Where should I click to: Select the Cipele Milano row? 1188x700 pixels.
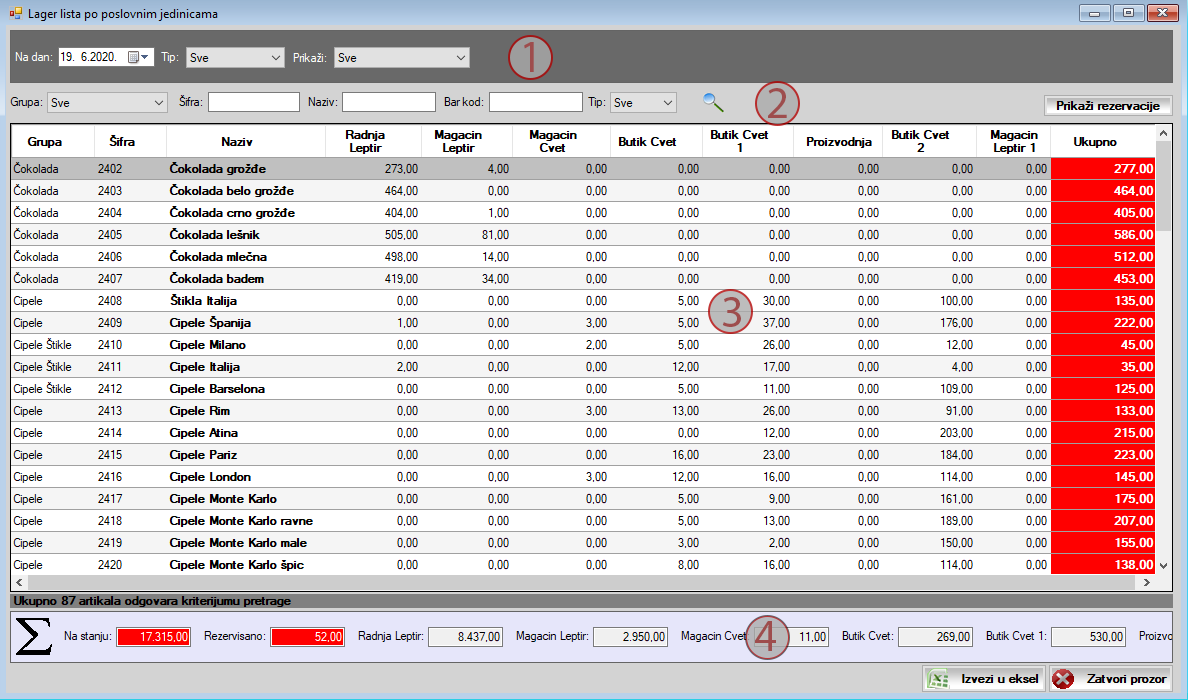[584, 345]
